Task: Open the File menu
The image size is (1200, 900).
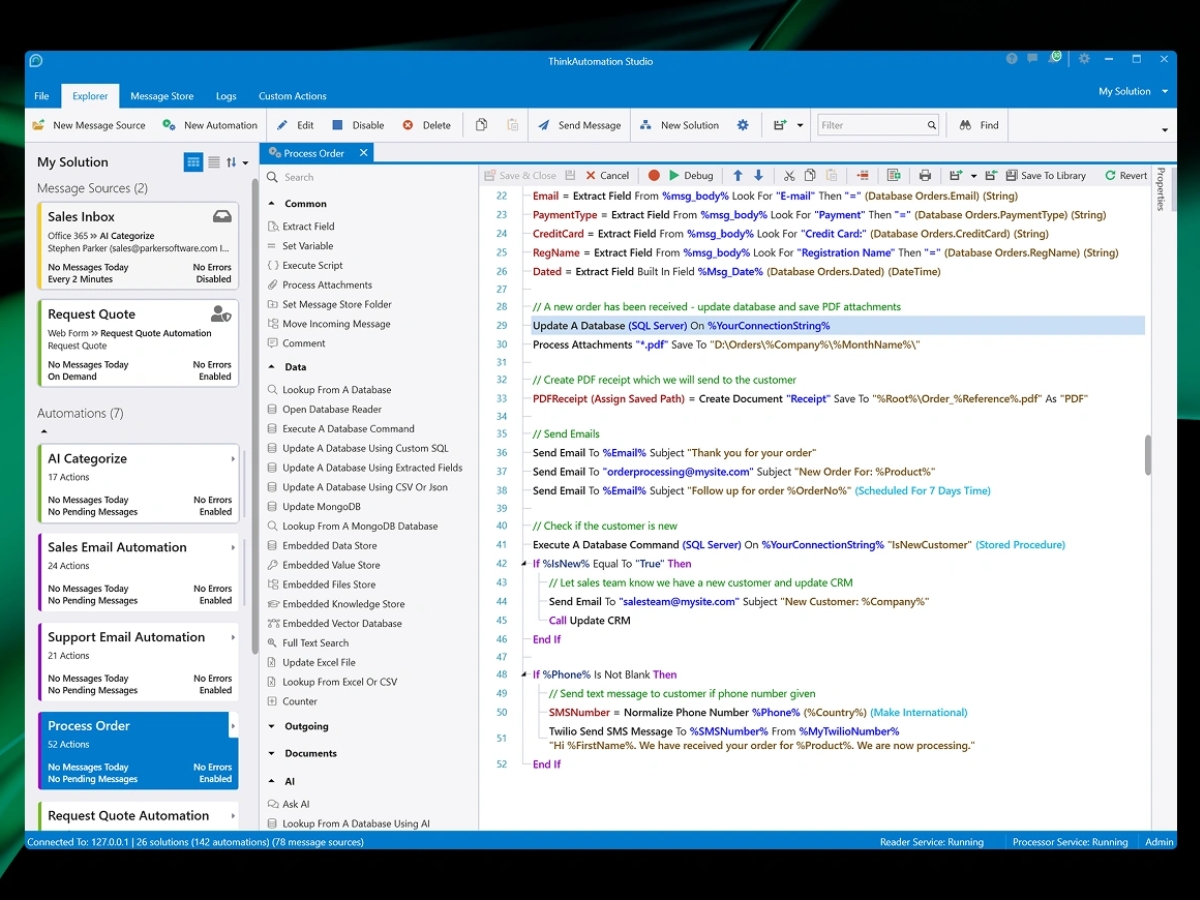Action: pos(42,96)
